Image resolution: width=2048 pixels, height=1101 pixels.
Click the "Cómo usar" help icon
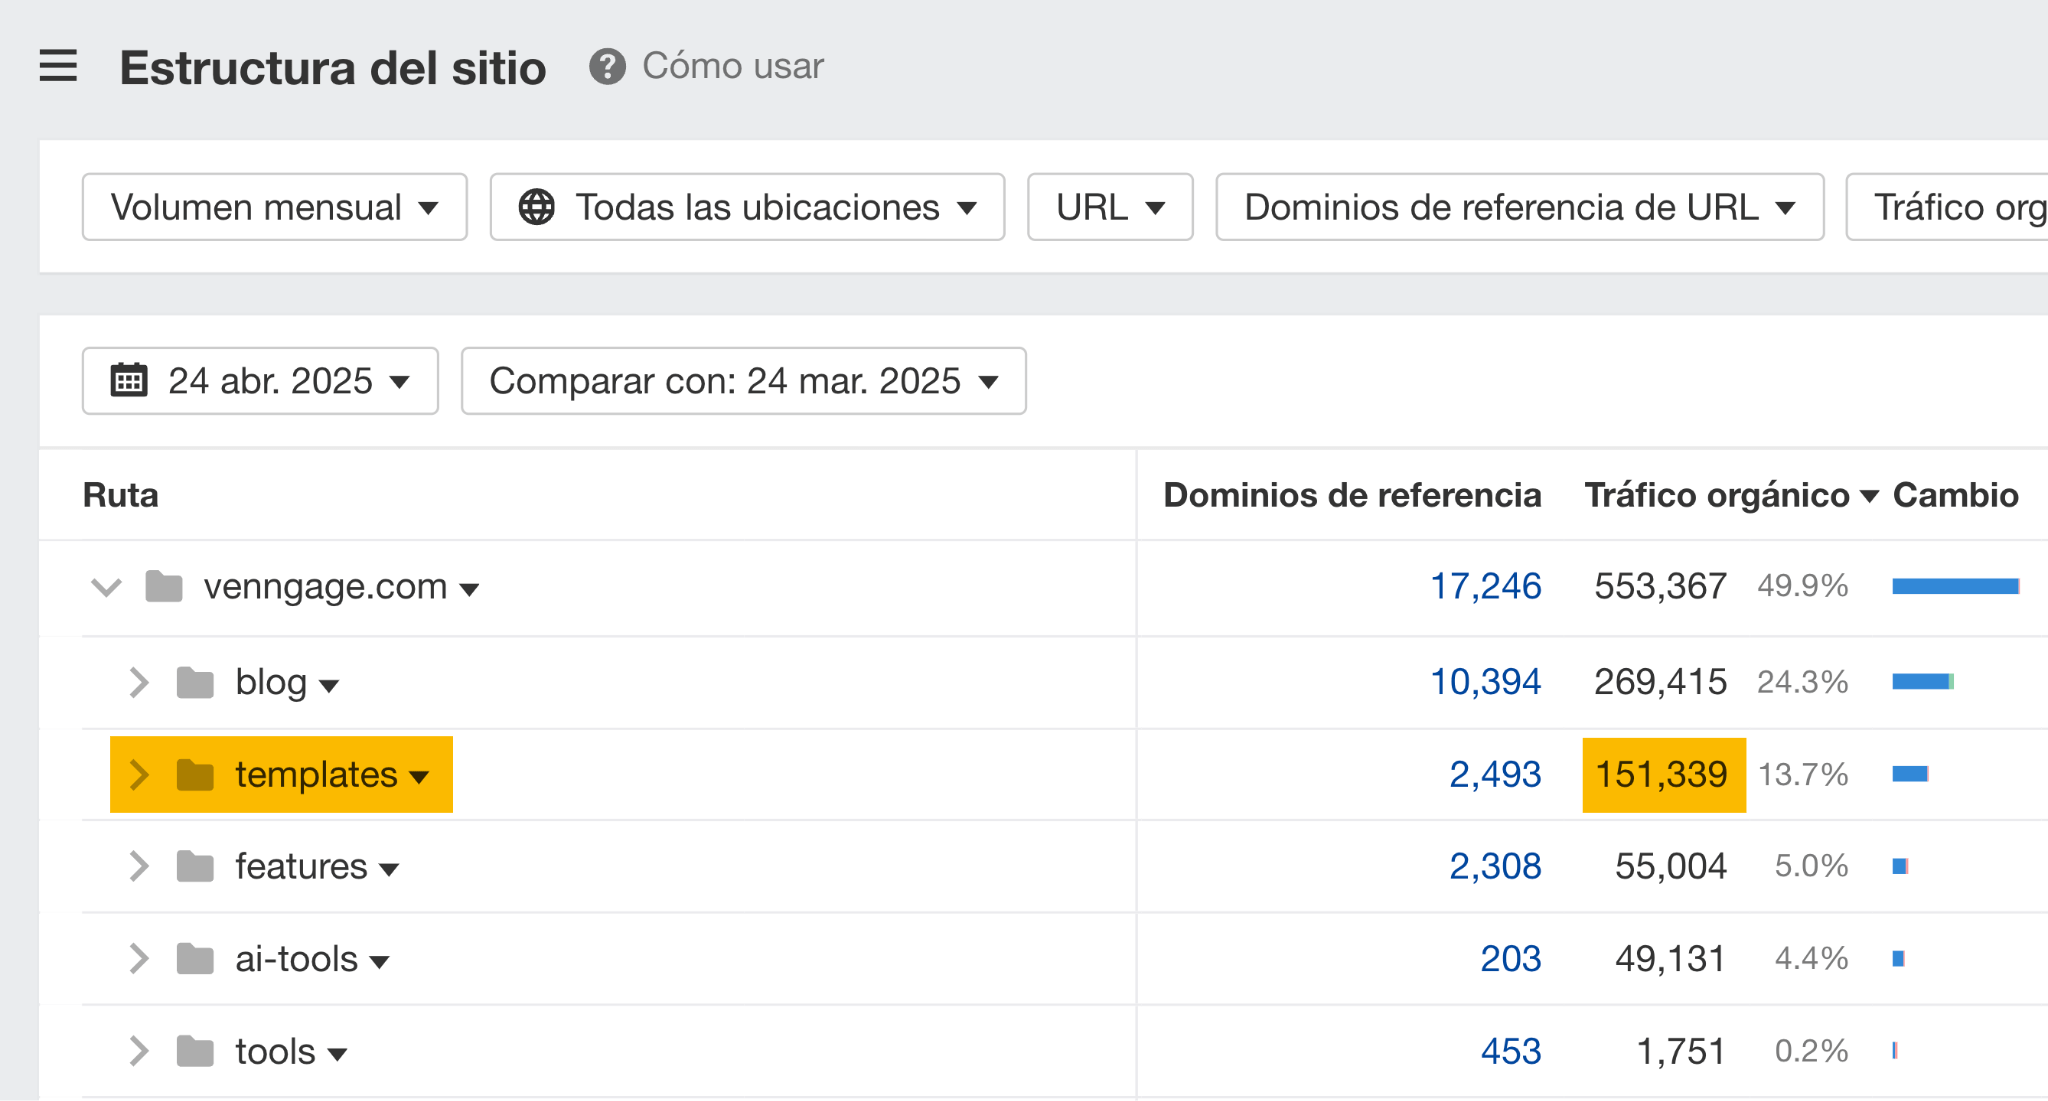click(608, 66)
